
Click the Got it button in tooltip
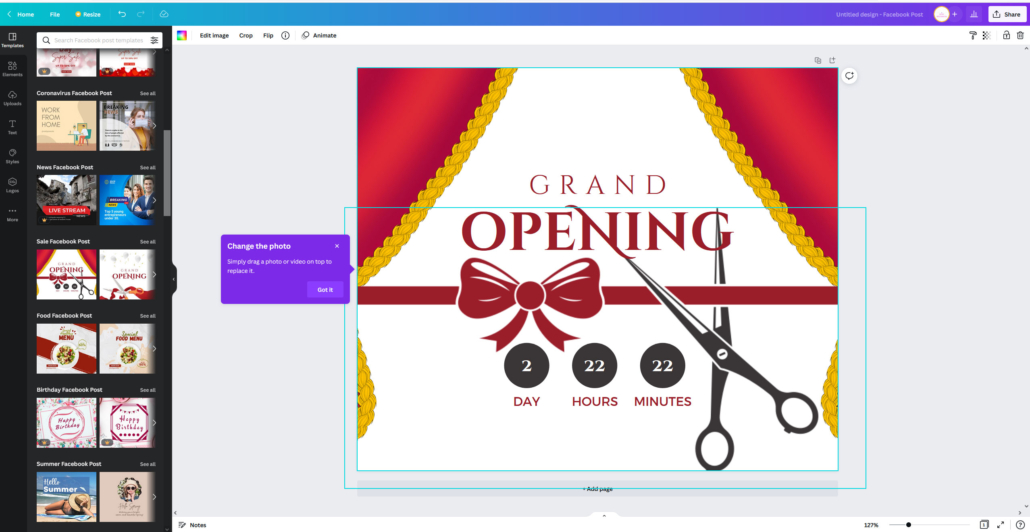coord(325,289)
